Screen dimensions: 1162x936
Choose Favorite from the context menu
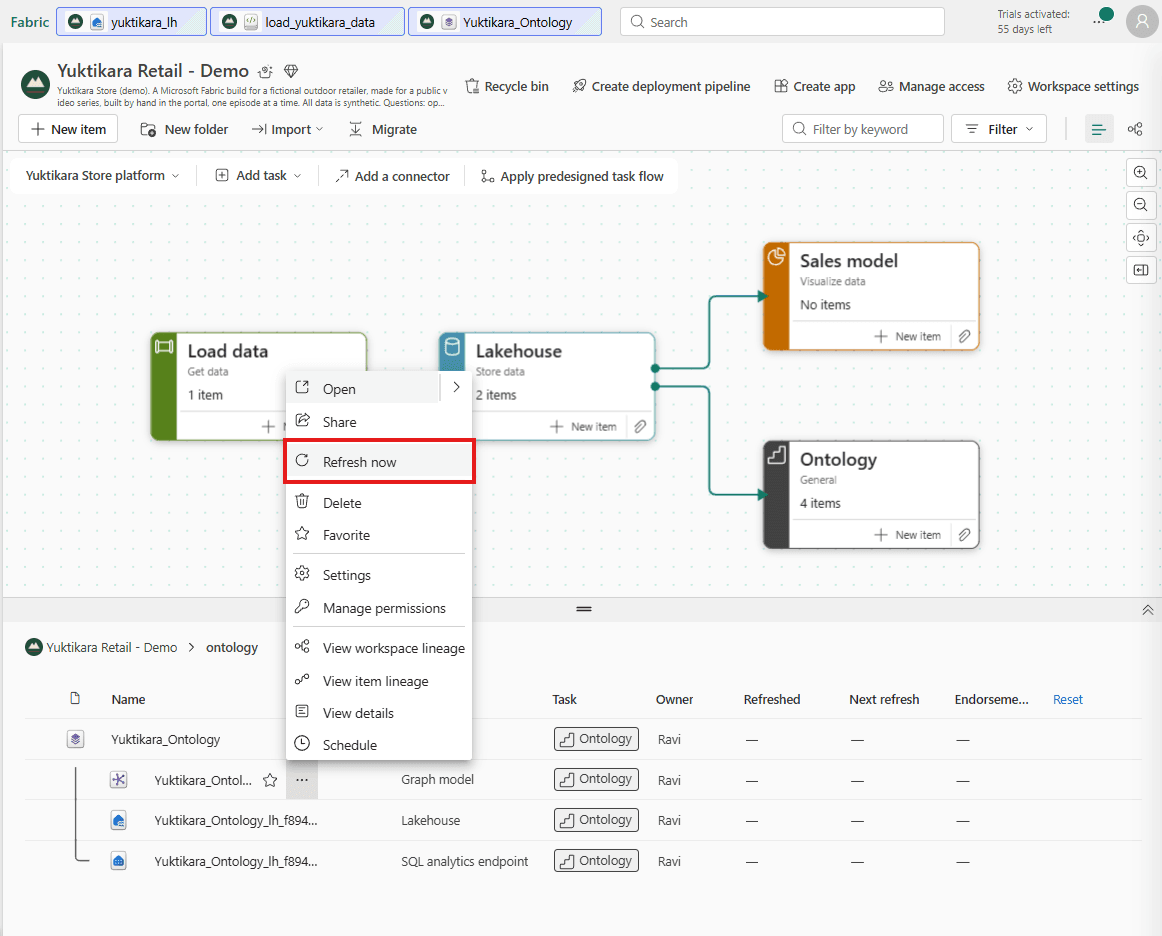tap(379, 535)
